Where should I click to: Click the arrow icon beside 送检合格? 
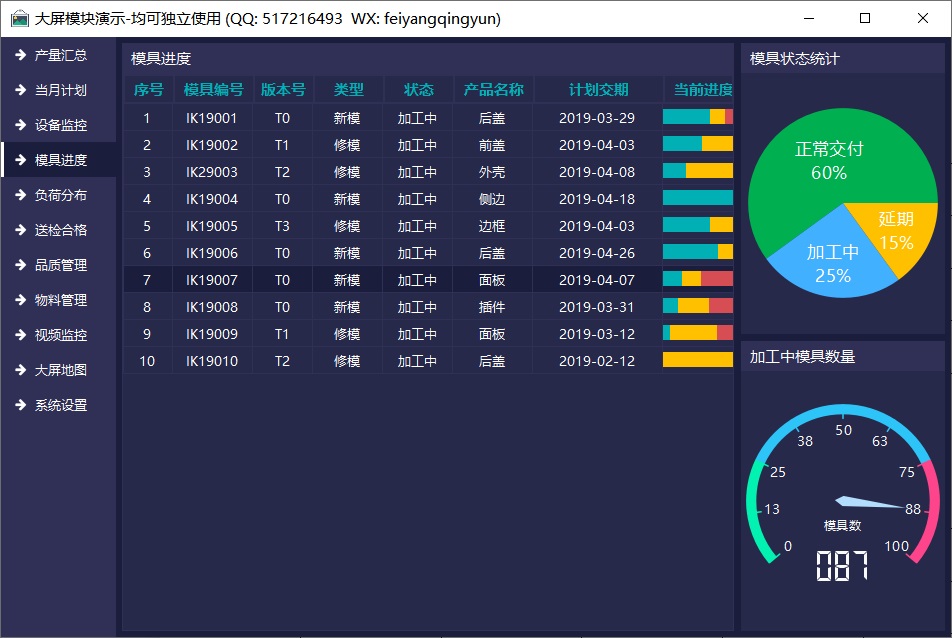point(20,230)
